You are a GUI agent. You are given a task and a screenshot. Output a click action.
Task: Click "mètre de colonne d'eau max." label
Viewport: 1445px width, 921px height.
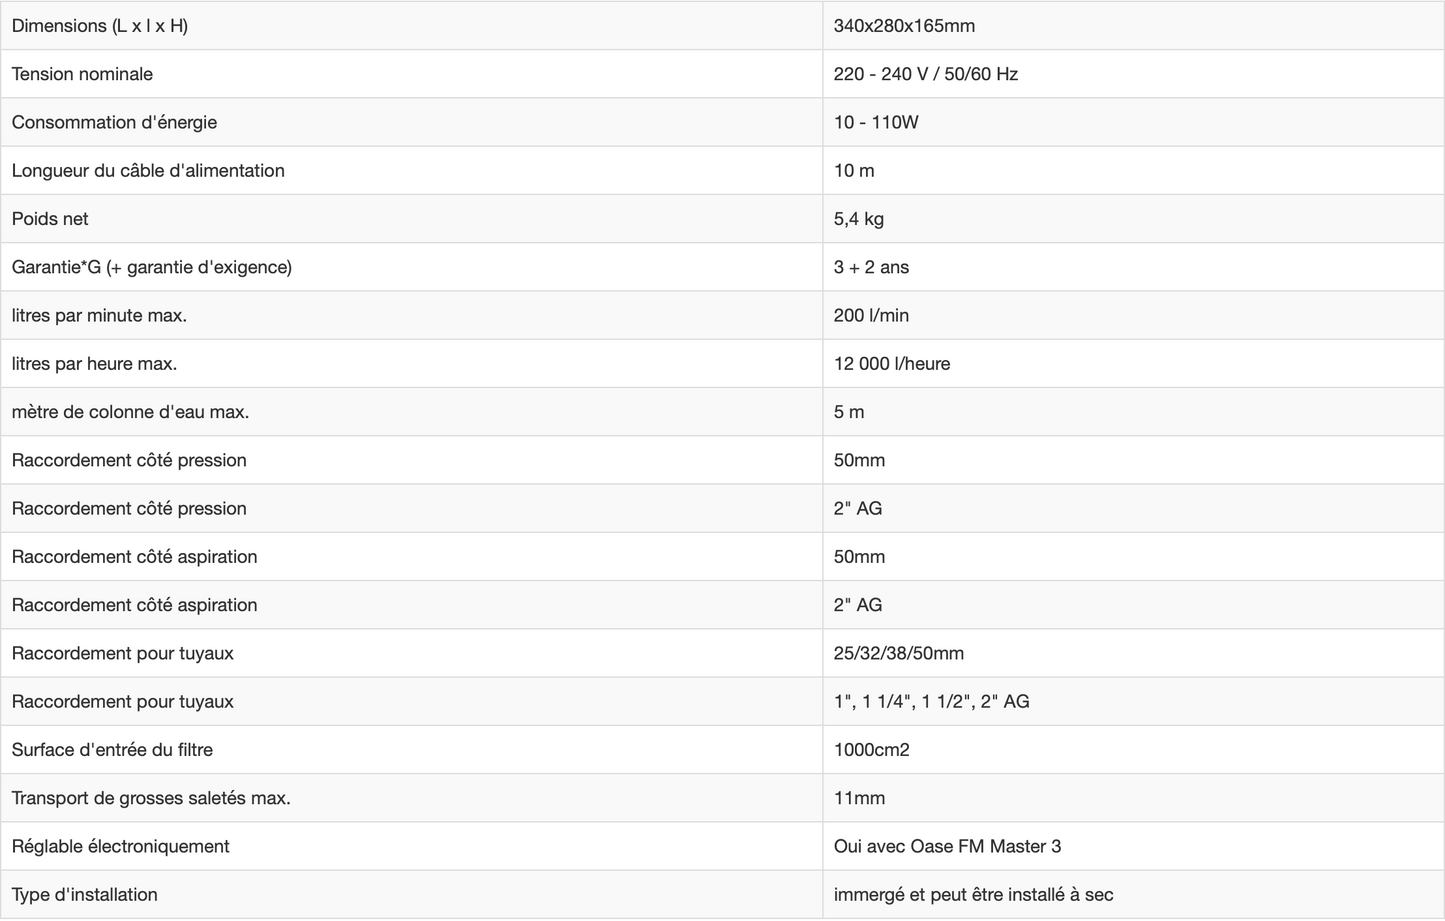click(130, 412)
